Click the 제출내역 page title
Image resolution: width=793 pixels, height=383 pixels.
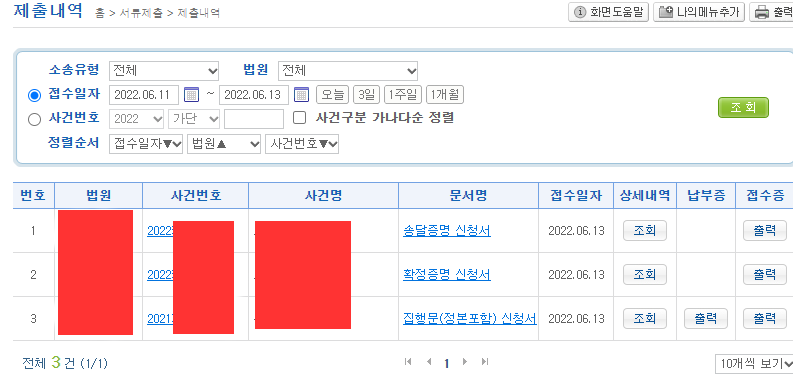tap(48, 11)
